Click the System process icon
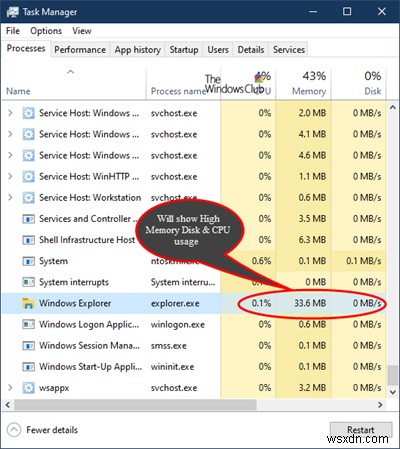The image size is (400, 449). pos(28,261)
